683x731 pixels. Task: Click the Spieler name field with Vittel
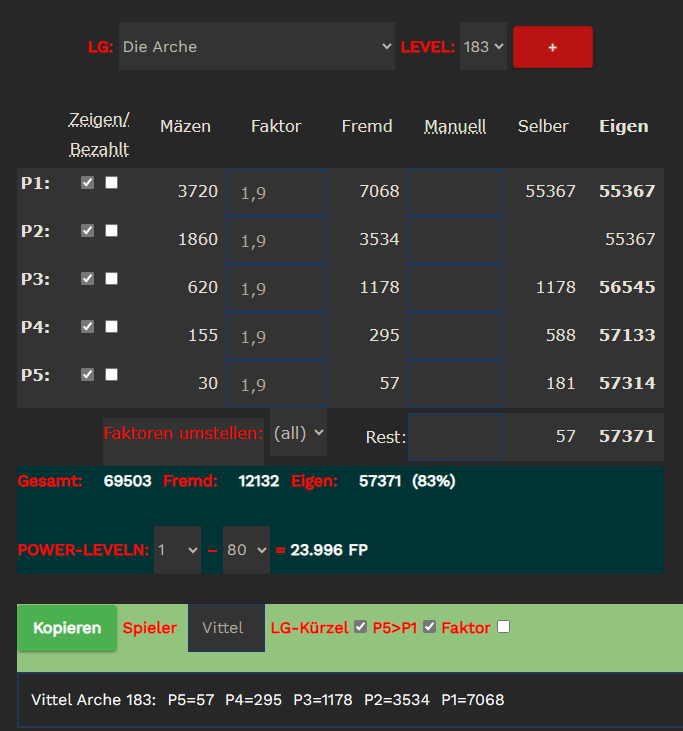tap(226, 628)
